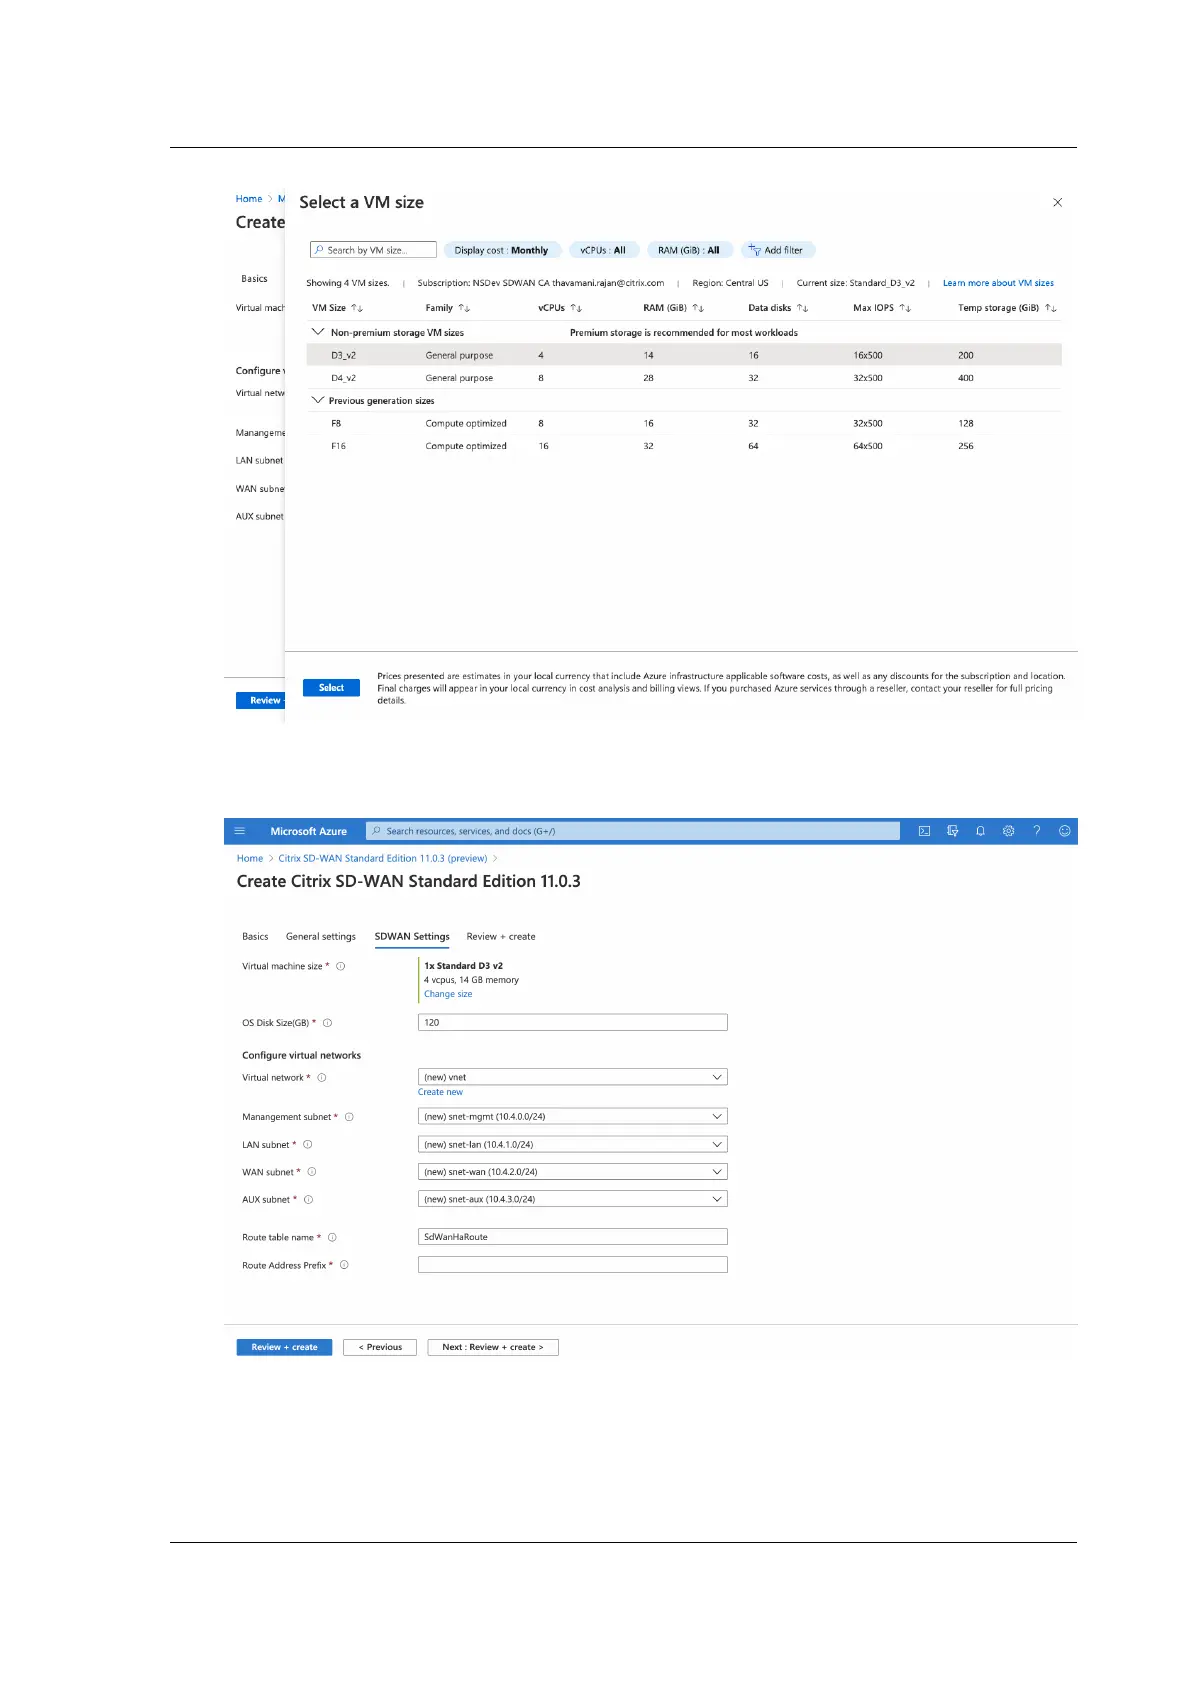The height and width of the screenshot is (1684, 1191).
Task: Show info icon next to Virtual network
Action: coord(321,1078)
